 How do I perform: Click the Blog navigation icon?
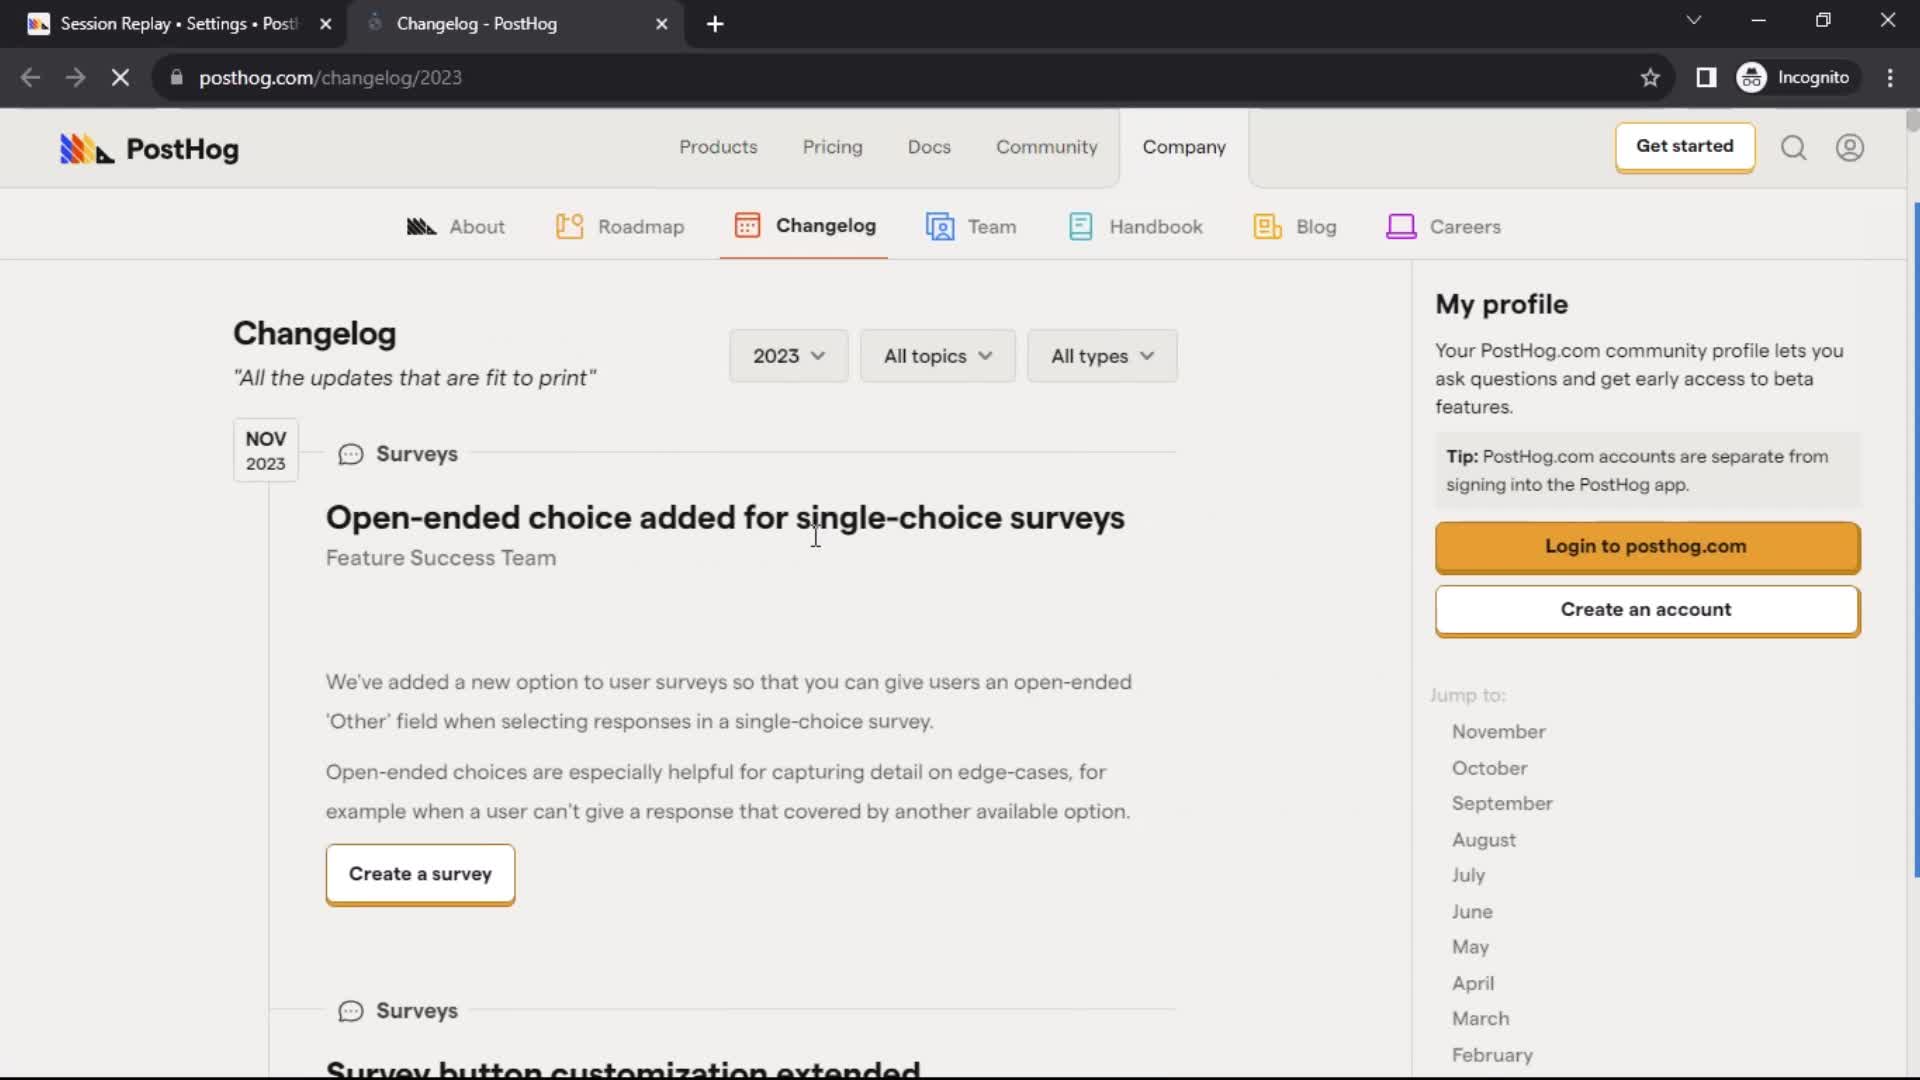point(1266,225)
